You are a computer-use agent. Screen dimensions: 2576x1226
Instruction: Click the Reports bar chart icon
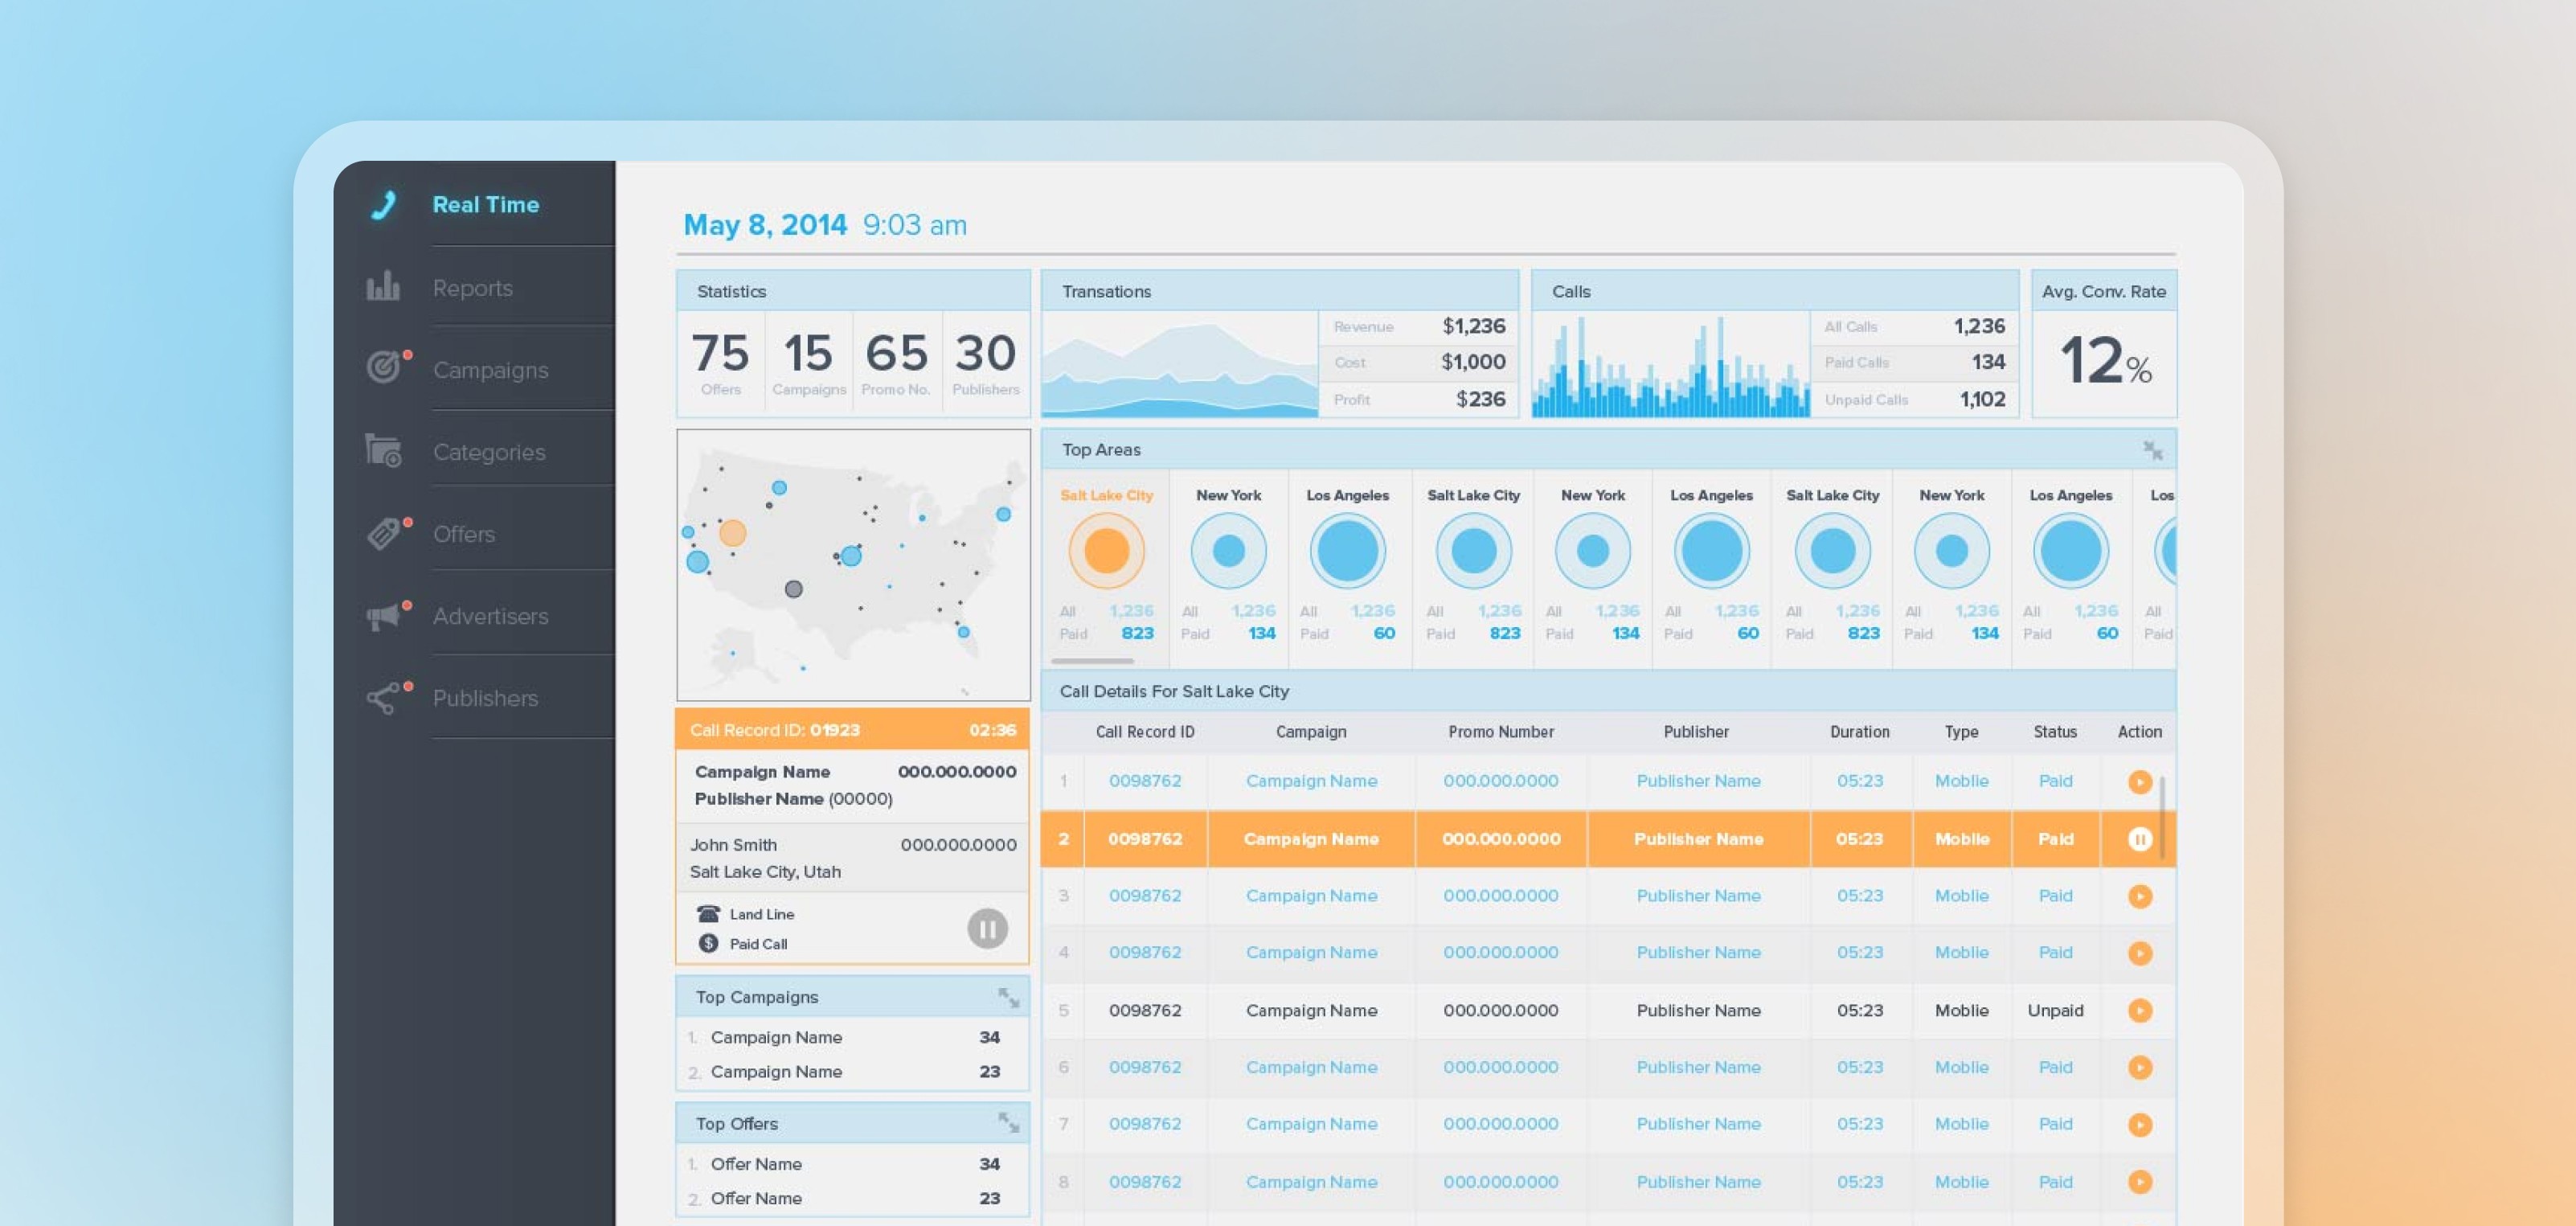[x=383, y=286]
